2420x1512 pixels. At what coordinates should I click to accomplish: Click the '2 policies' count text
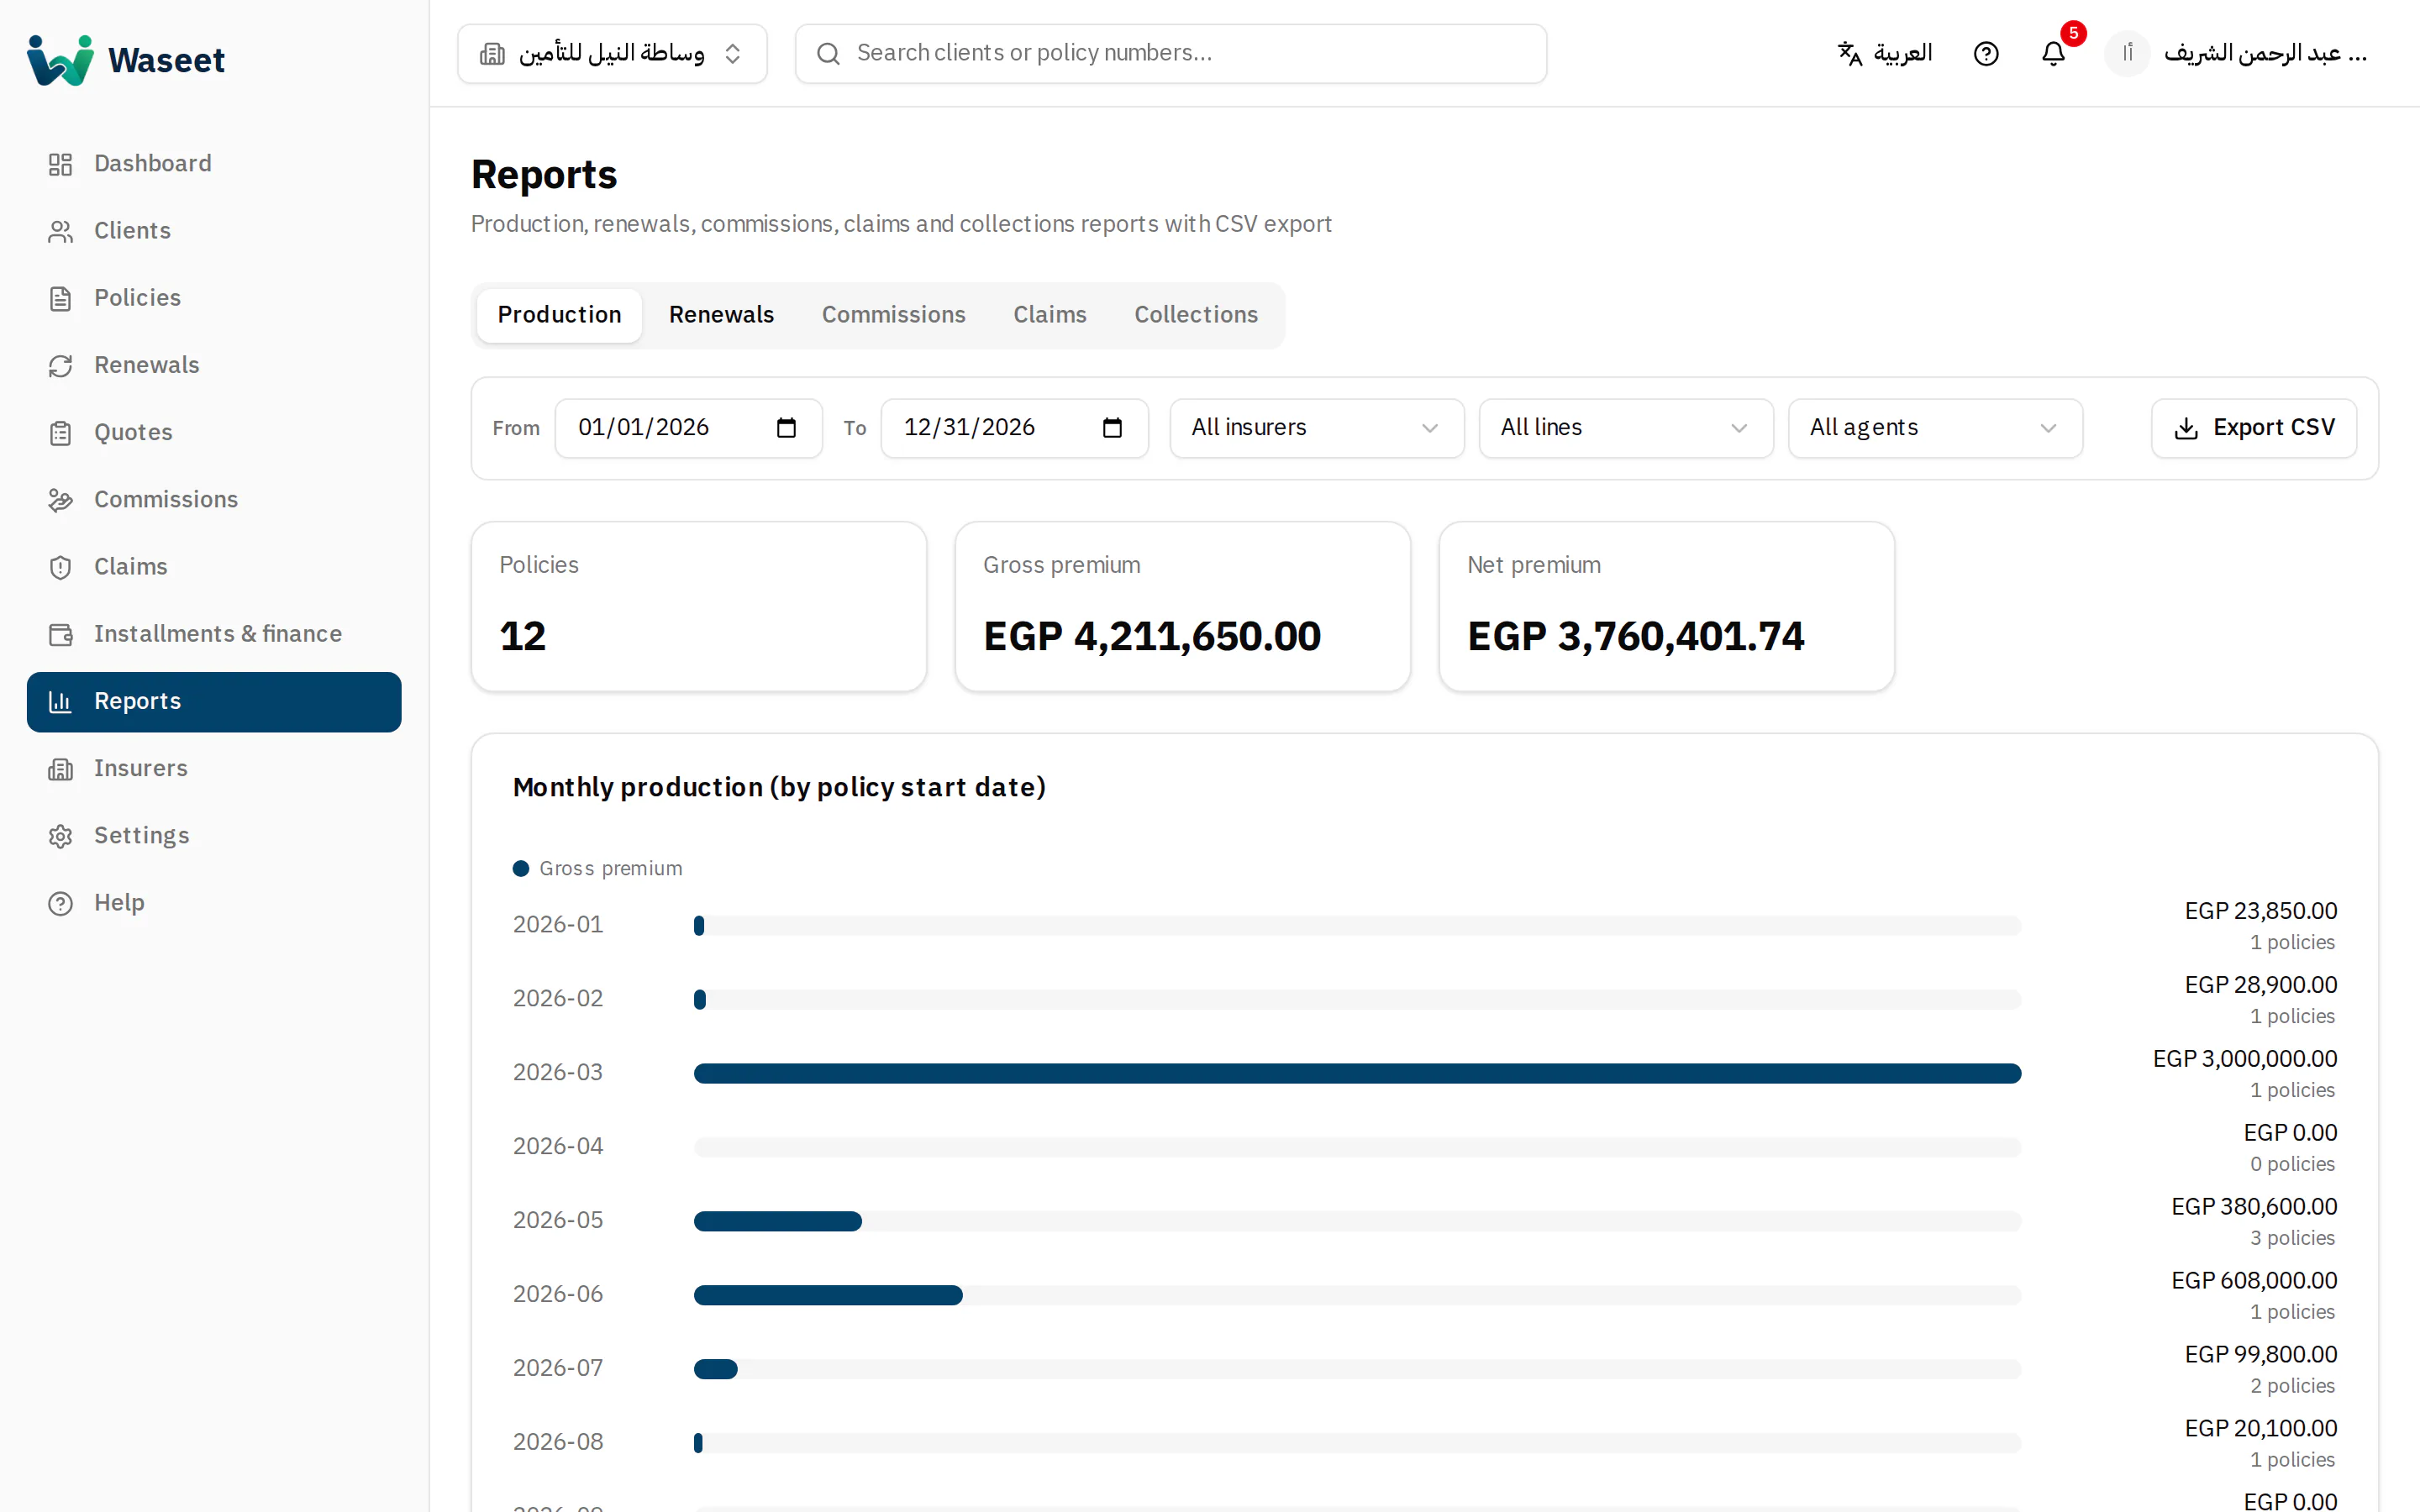click(x=2293, y=1386)
